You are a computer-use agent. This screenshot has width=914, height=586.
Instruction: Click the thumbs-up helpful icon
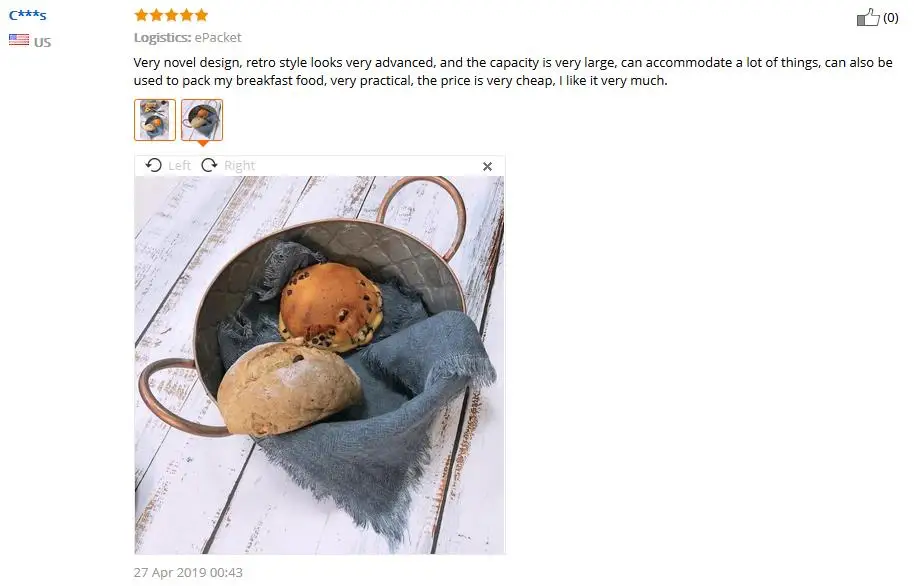tap(868, 17)
